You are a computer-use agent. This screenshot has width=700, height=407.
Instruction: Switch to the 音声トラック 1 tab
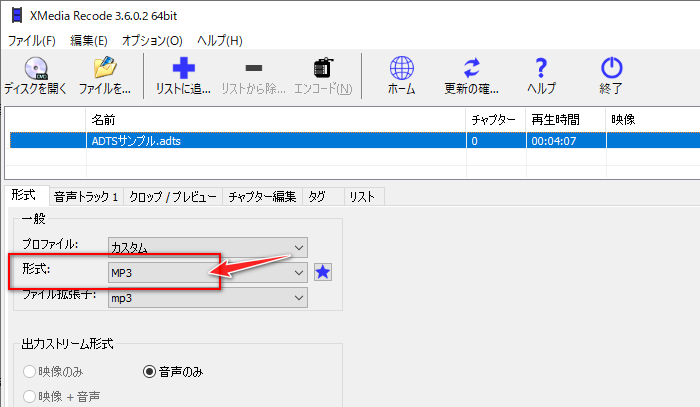[86, 197]
